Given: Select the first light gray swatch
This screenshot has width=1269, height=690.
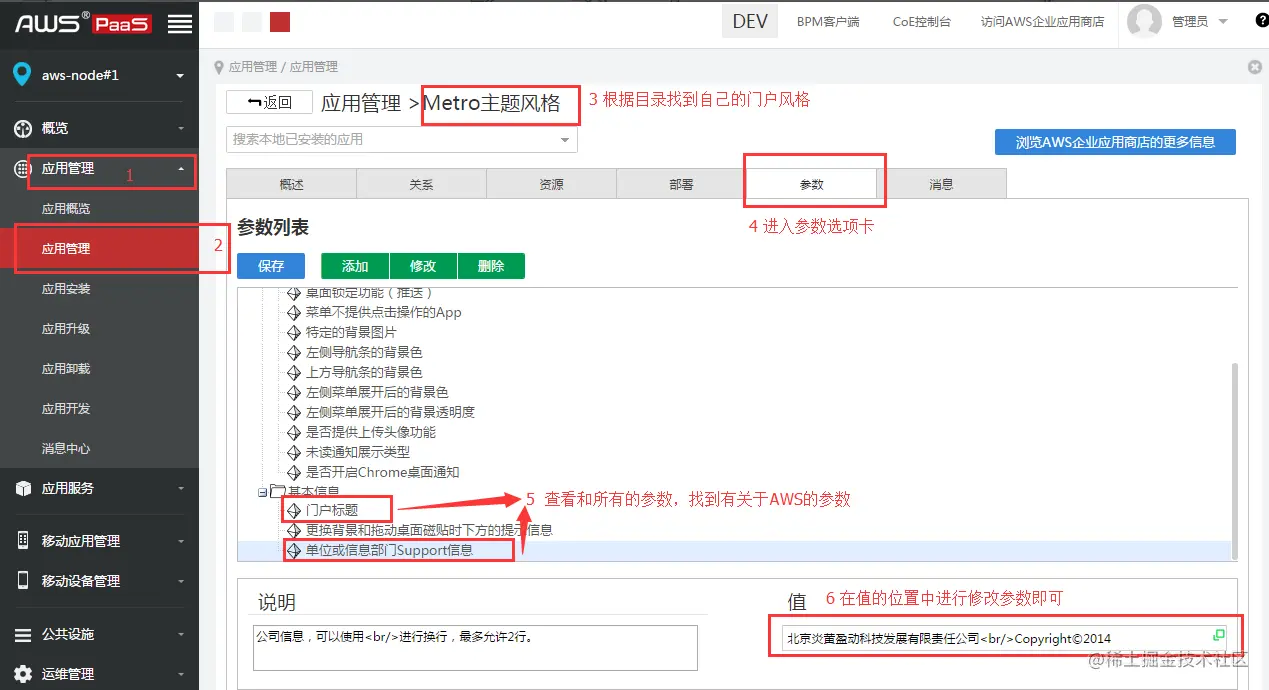Looking at the screenshot, I should click(x=224, y=22).
